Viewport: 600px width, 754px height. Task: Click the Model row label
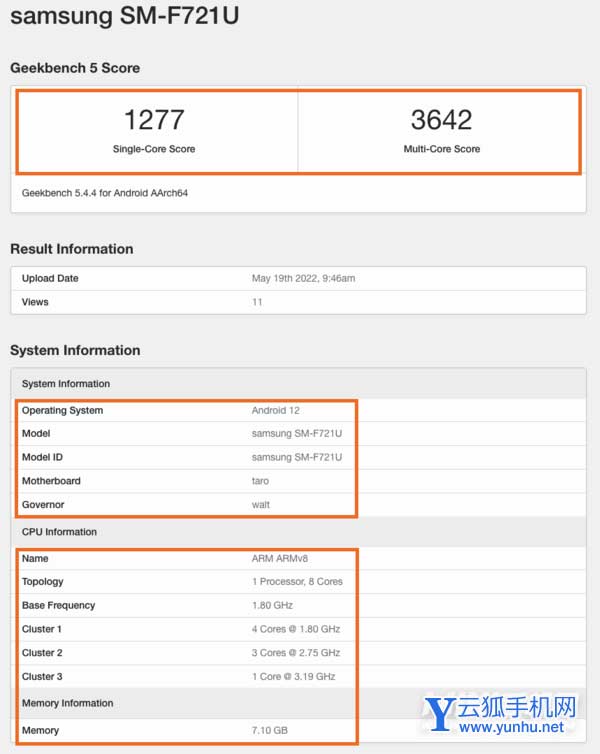(x=36, y=434)
